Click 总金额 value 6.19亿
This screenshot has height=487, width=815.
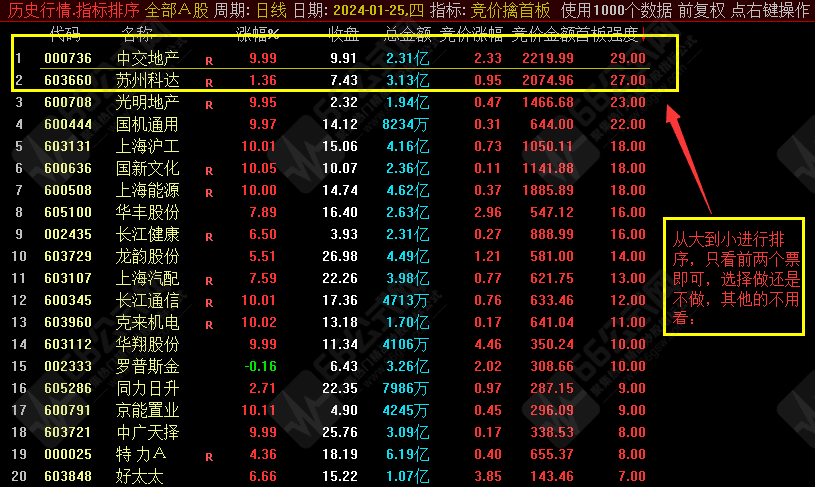(x=408, y=454)
